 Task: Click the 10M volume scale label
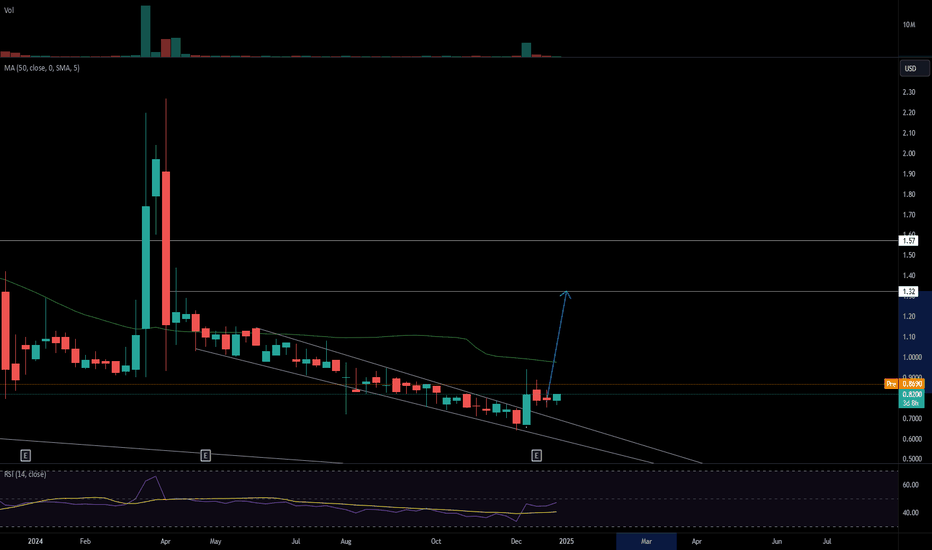pyautogui.click(x=908, y=25)
